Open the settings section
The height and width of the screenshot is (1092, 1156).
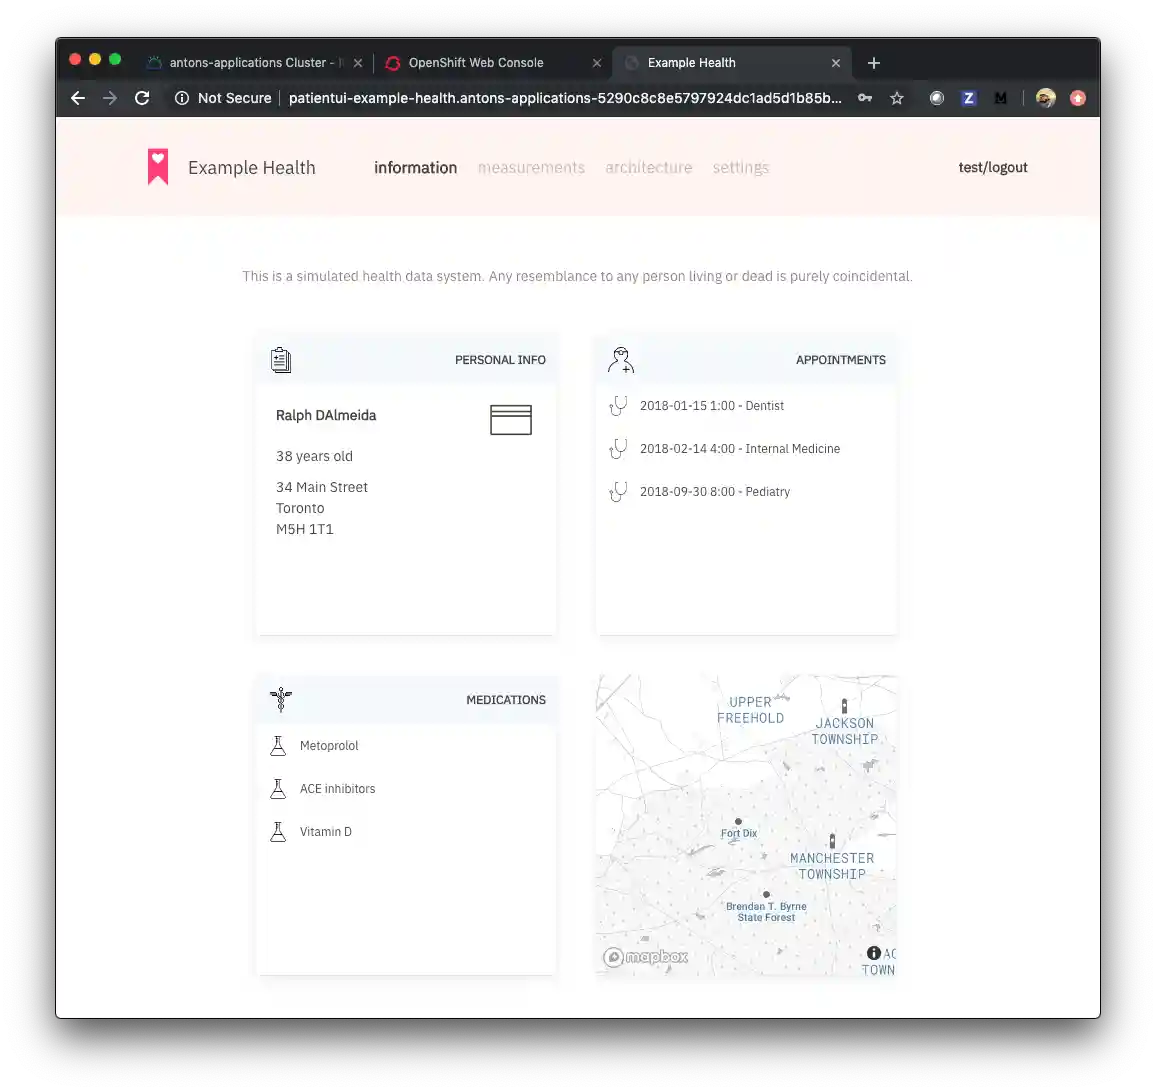[x=740, y=167]
